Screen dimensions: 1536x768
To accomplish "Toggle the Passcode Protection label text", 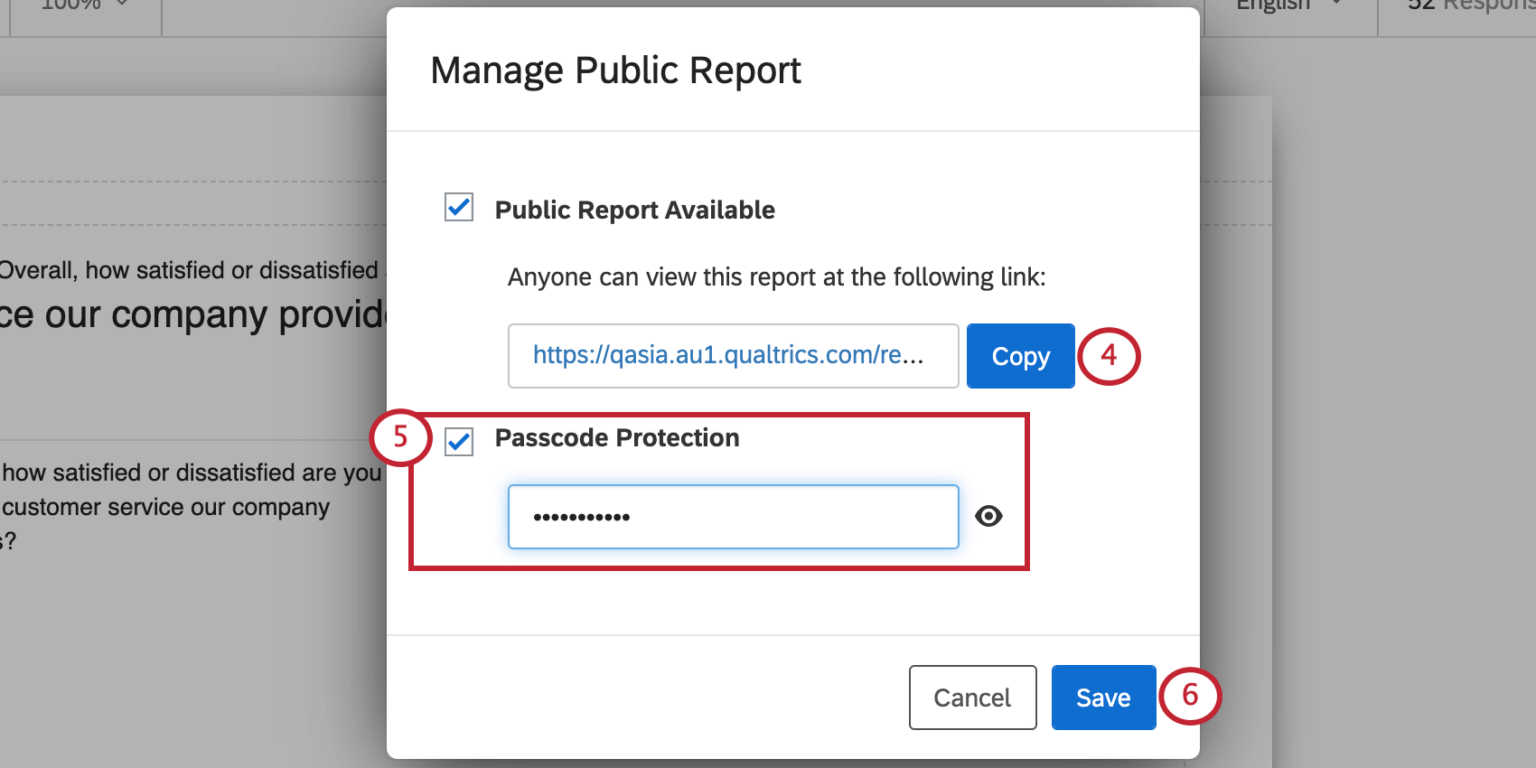I will point(616,438).
